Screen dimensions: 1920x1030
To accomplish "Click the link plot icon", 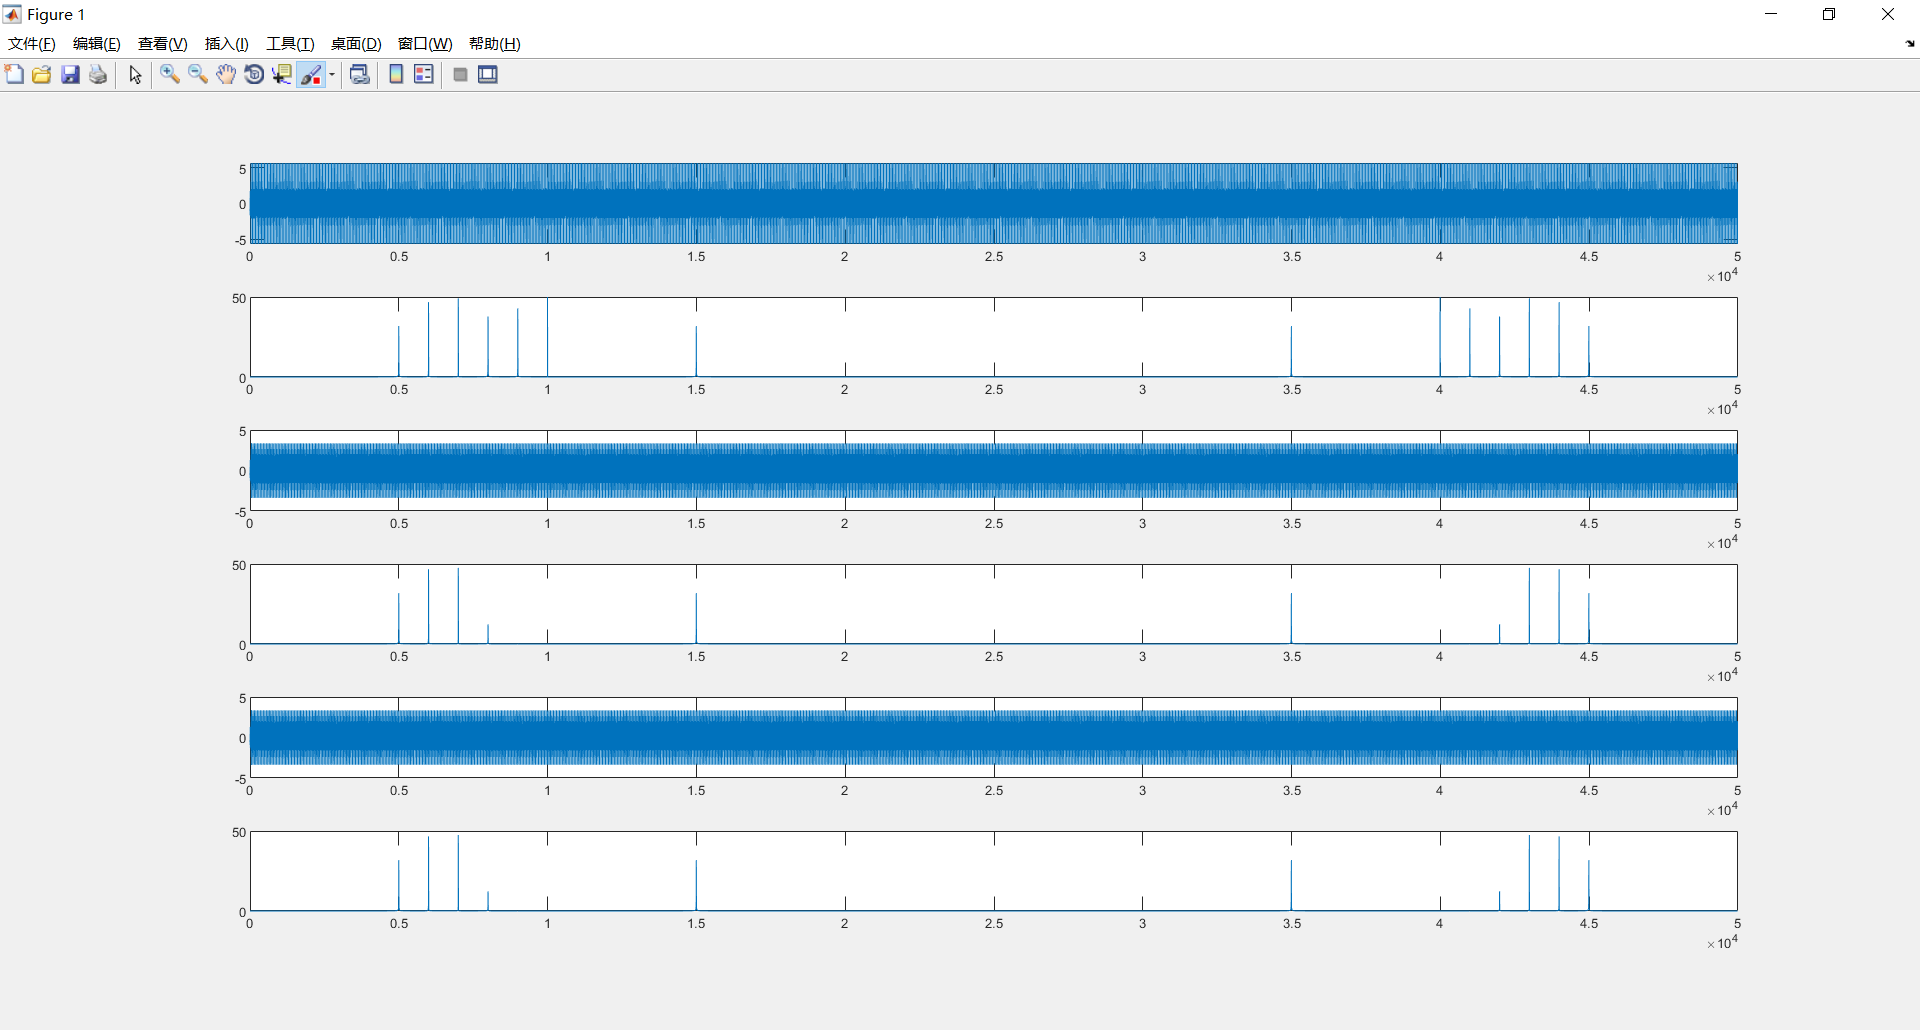I will (x=359, y=74).
